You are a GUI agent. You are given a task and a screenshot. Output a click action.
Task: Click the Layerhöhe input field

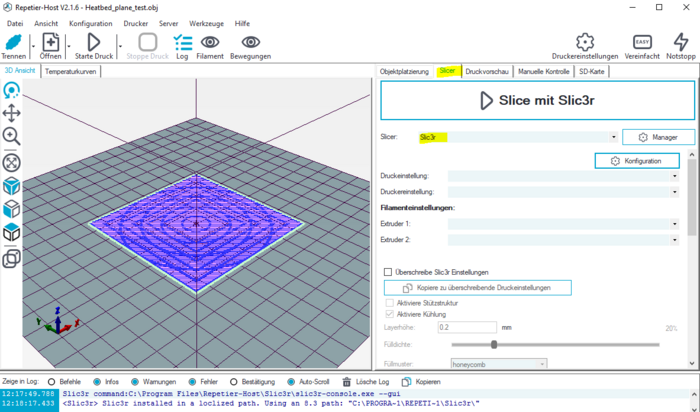click(x=466, y=327)
